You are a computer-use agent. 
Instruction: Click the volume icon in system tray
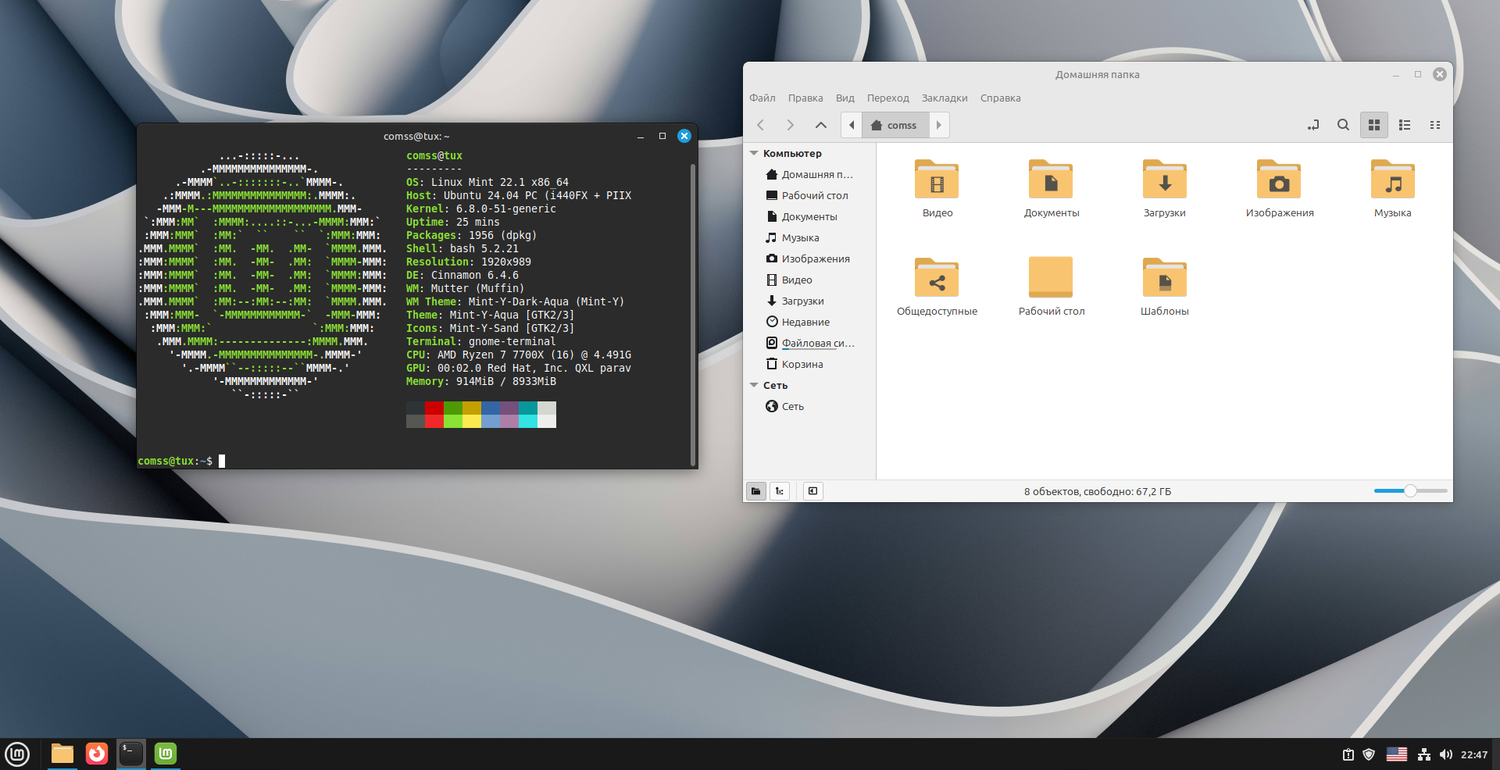tap(1446, 754)
